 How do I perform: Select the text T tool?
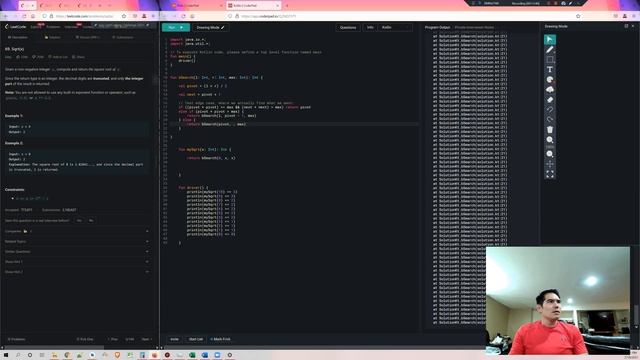point(550,69)
